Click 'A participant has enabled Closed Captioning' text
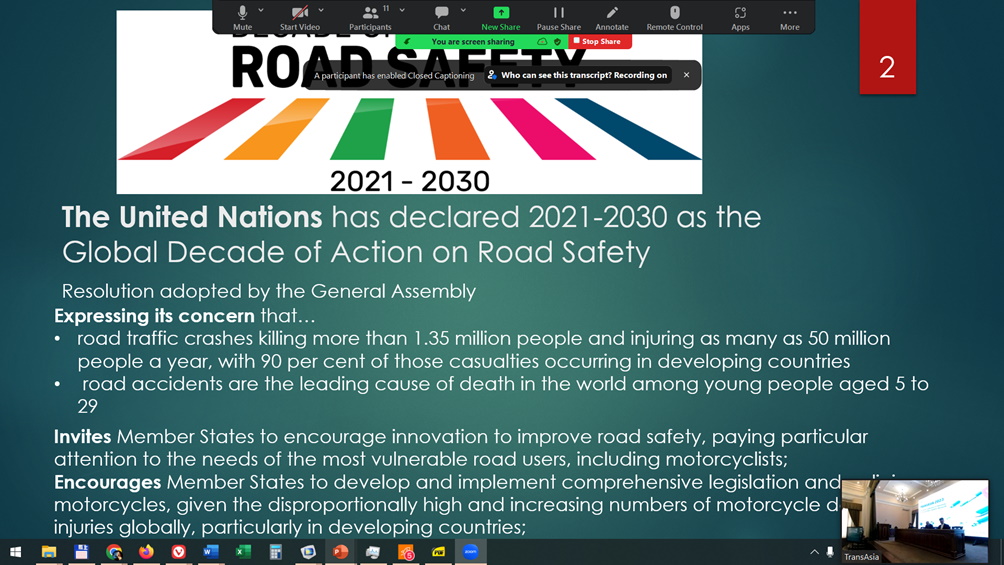Viewport: 1004px width, 565px height. coord(394,76)
